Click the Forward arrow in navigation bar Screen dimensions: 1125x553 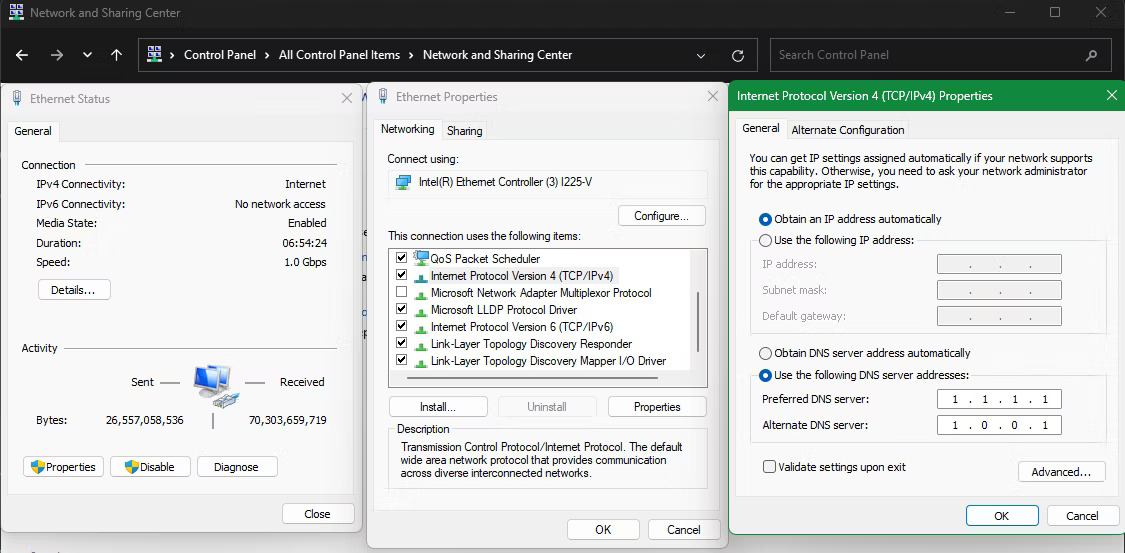57,55
